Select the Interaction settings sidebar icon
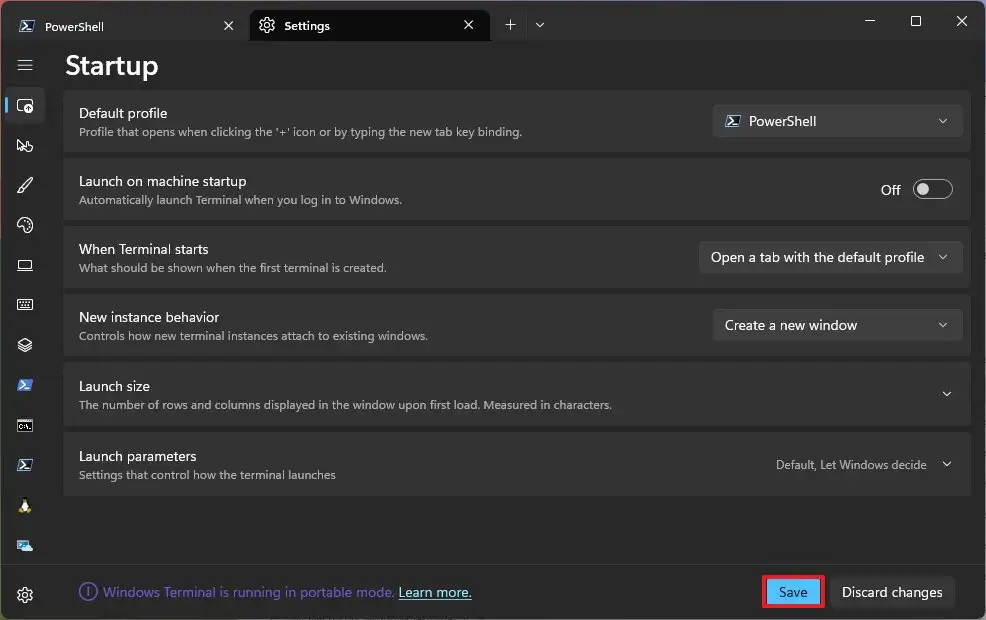 (25, 146)
